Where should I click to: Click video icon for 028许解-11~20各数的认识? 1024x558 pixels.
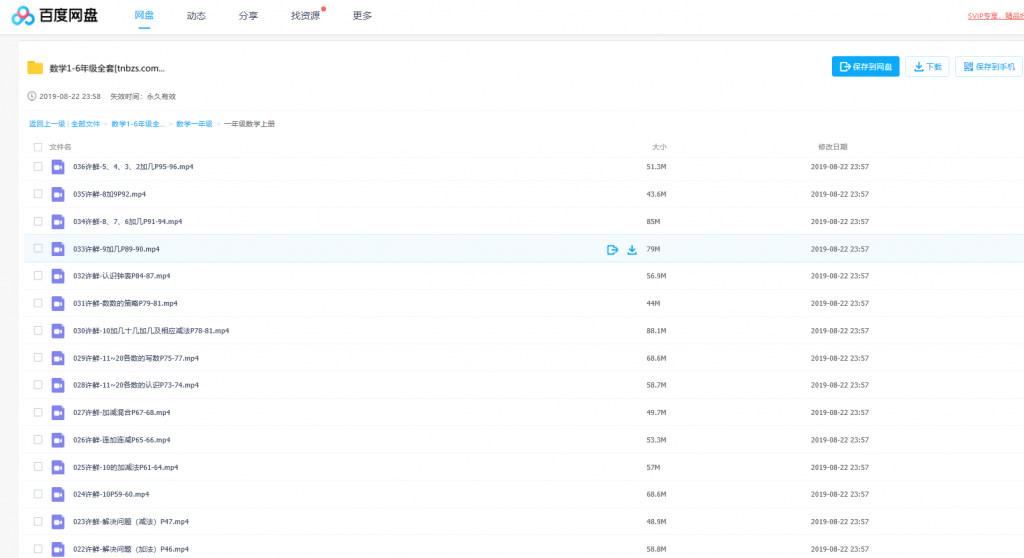58,385
